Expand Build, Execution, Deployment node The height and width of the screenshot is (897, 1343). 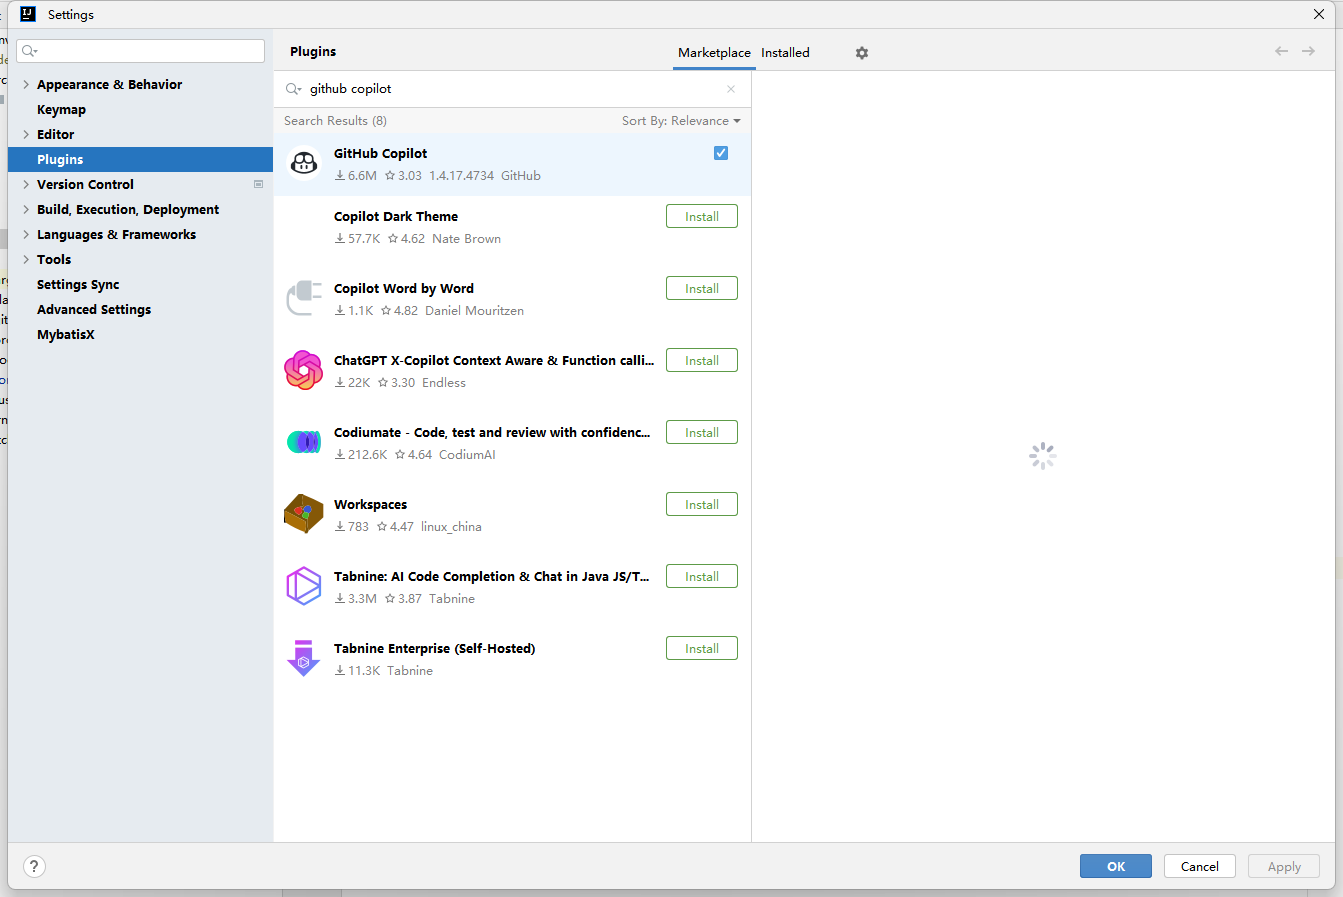[x=26, y=210]
